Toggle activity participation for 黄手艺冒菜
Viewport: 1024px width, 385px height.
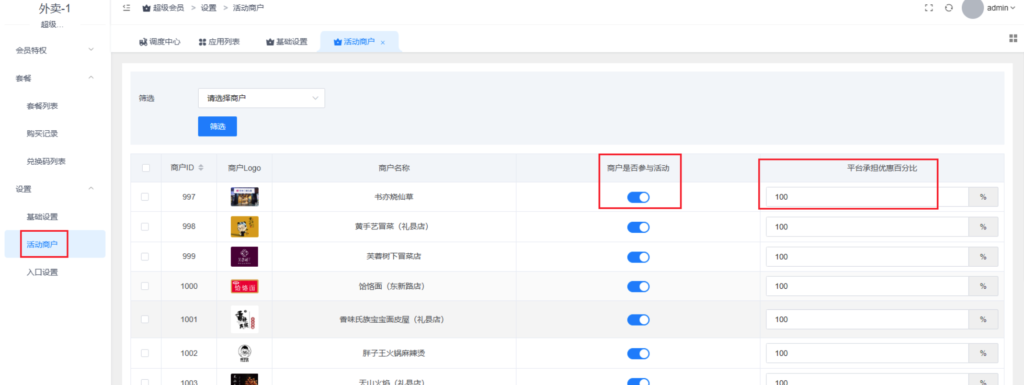coord(638,227)
